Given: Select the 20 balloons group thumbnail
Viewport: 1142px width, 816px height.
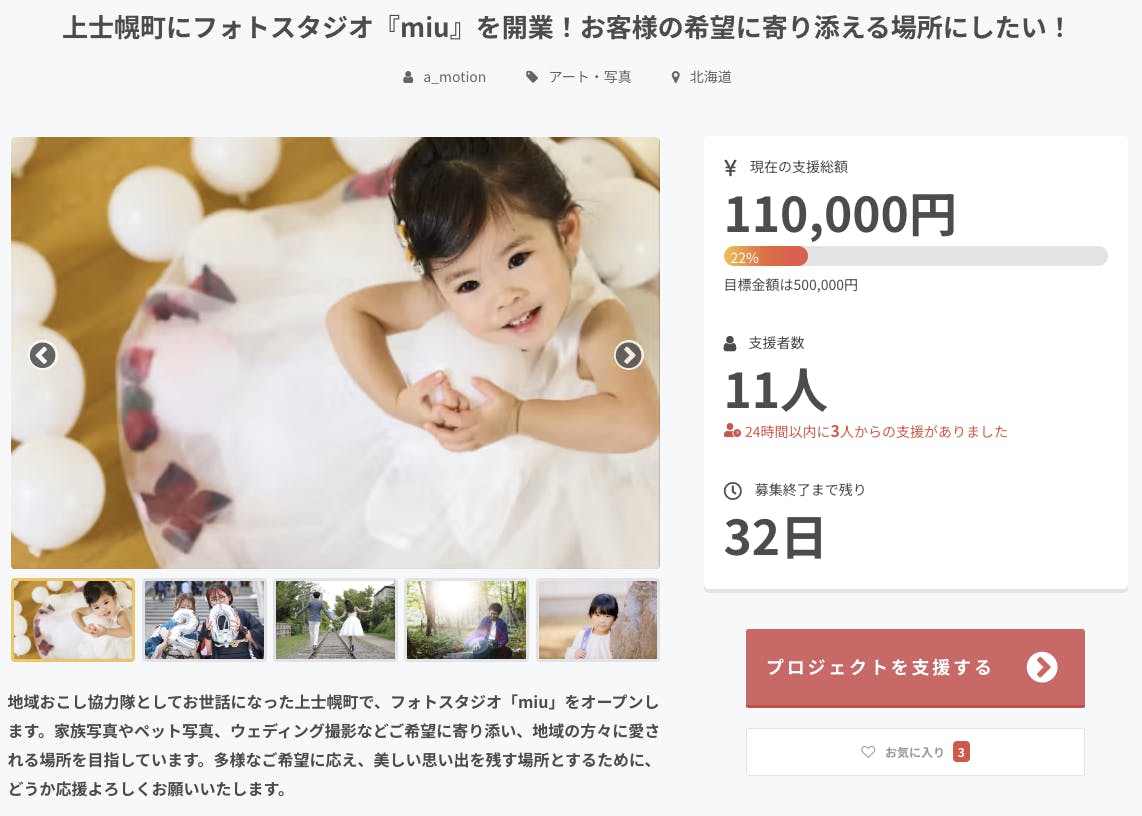Looking at the screenshot, I should tap(205, 620).
